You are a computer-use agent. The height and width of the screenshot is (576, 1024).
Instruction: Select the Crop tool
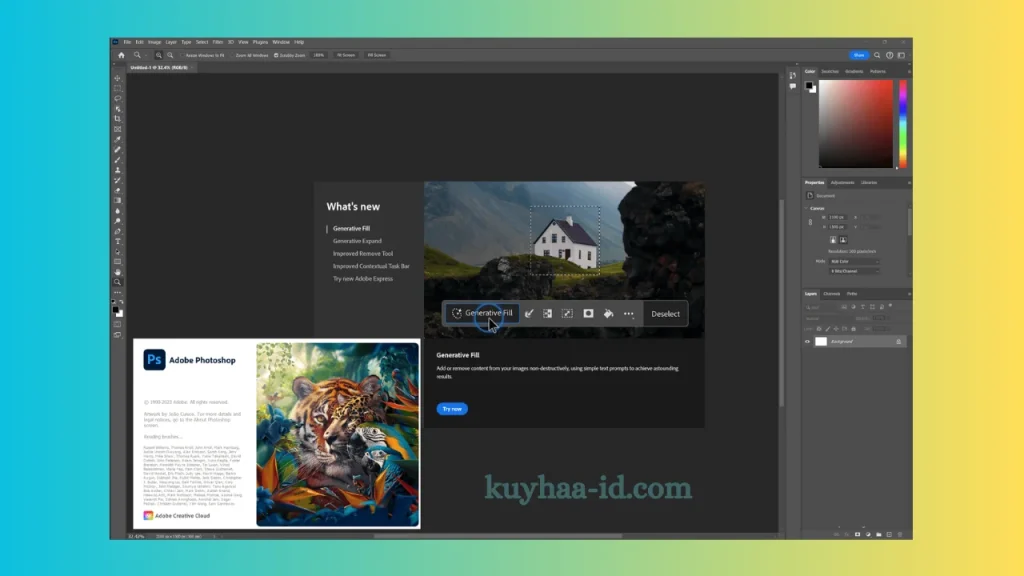tap(118, 119)
